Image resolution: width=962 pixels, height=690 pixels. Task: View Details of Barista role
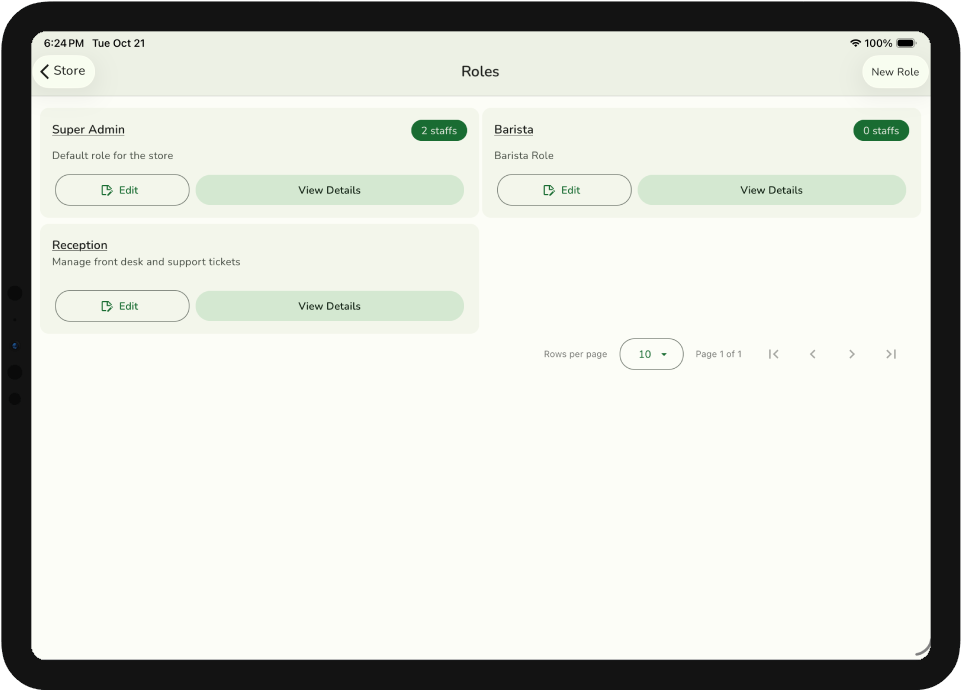771,190
